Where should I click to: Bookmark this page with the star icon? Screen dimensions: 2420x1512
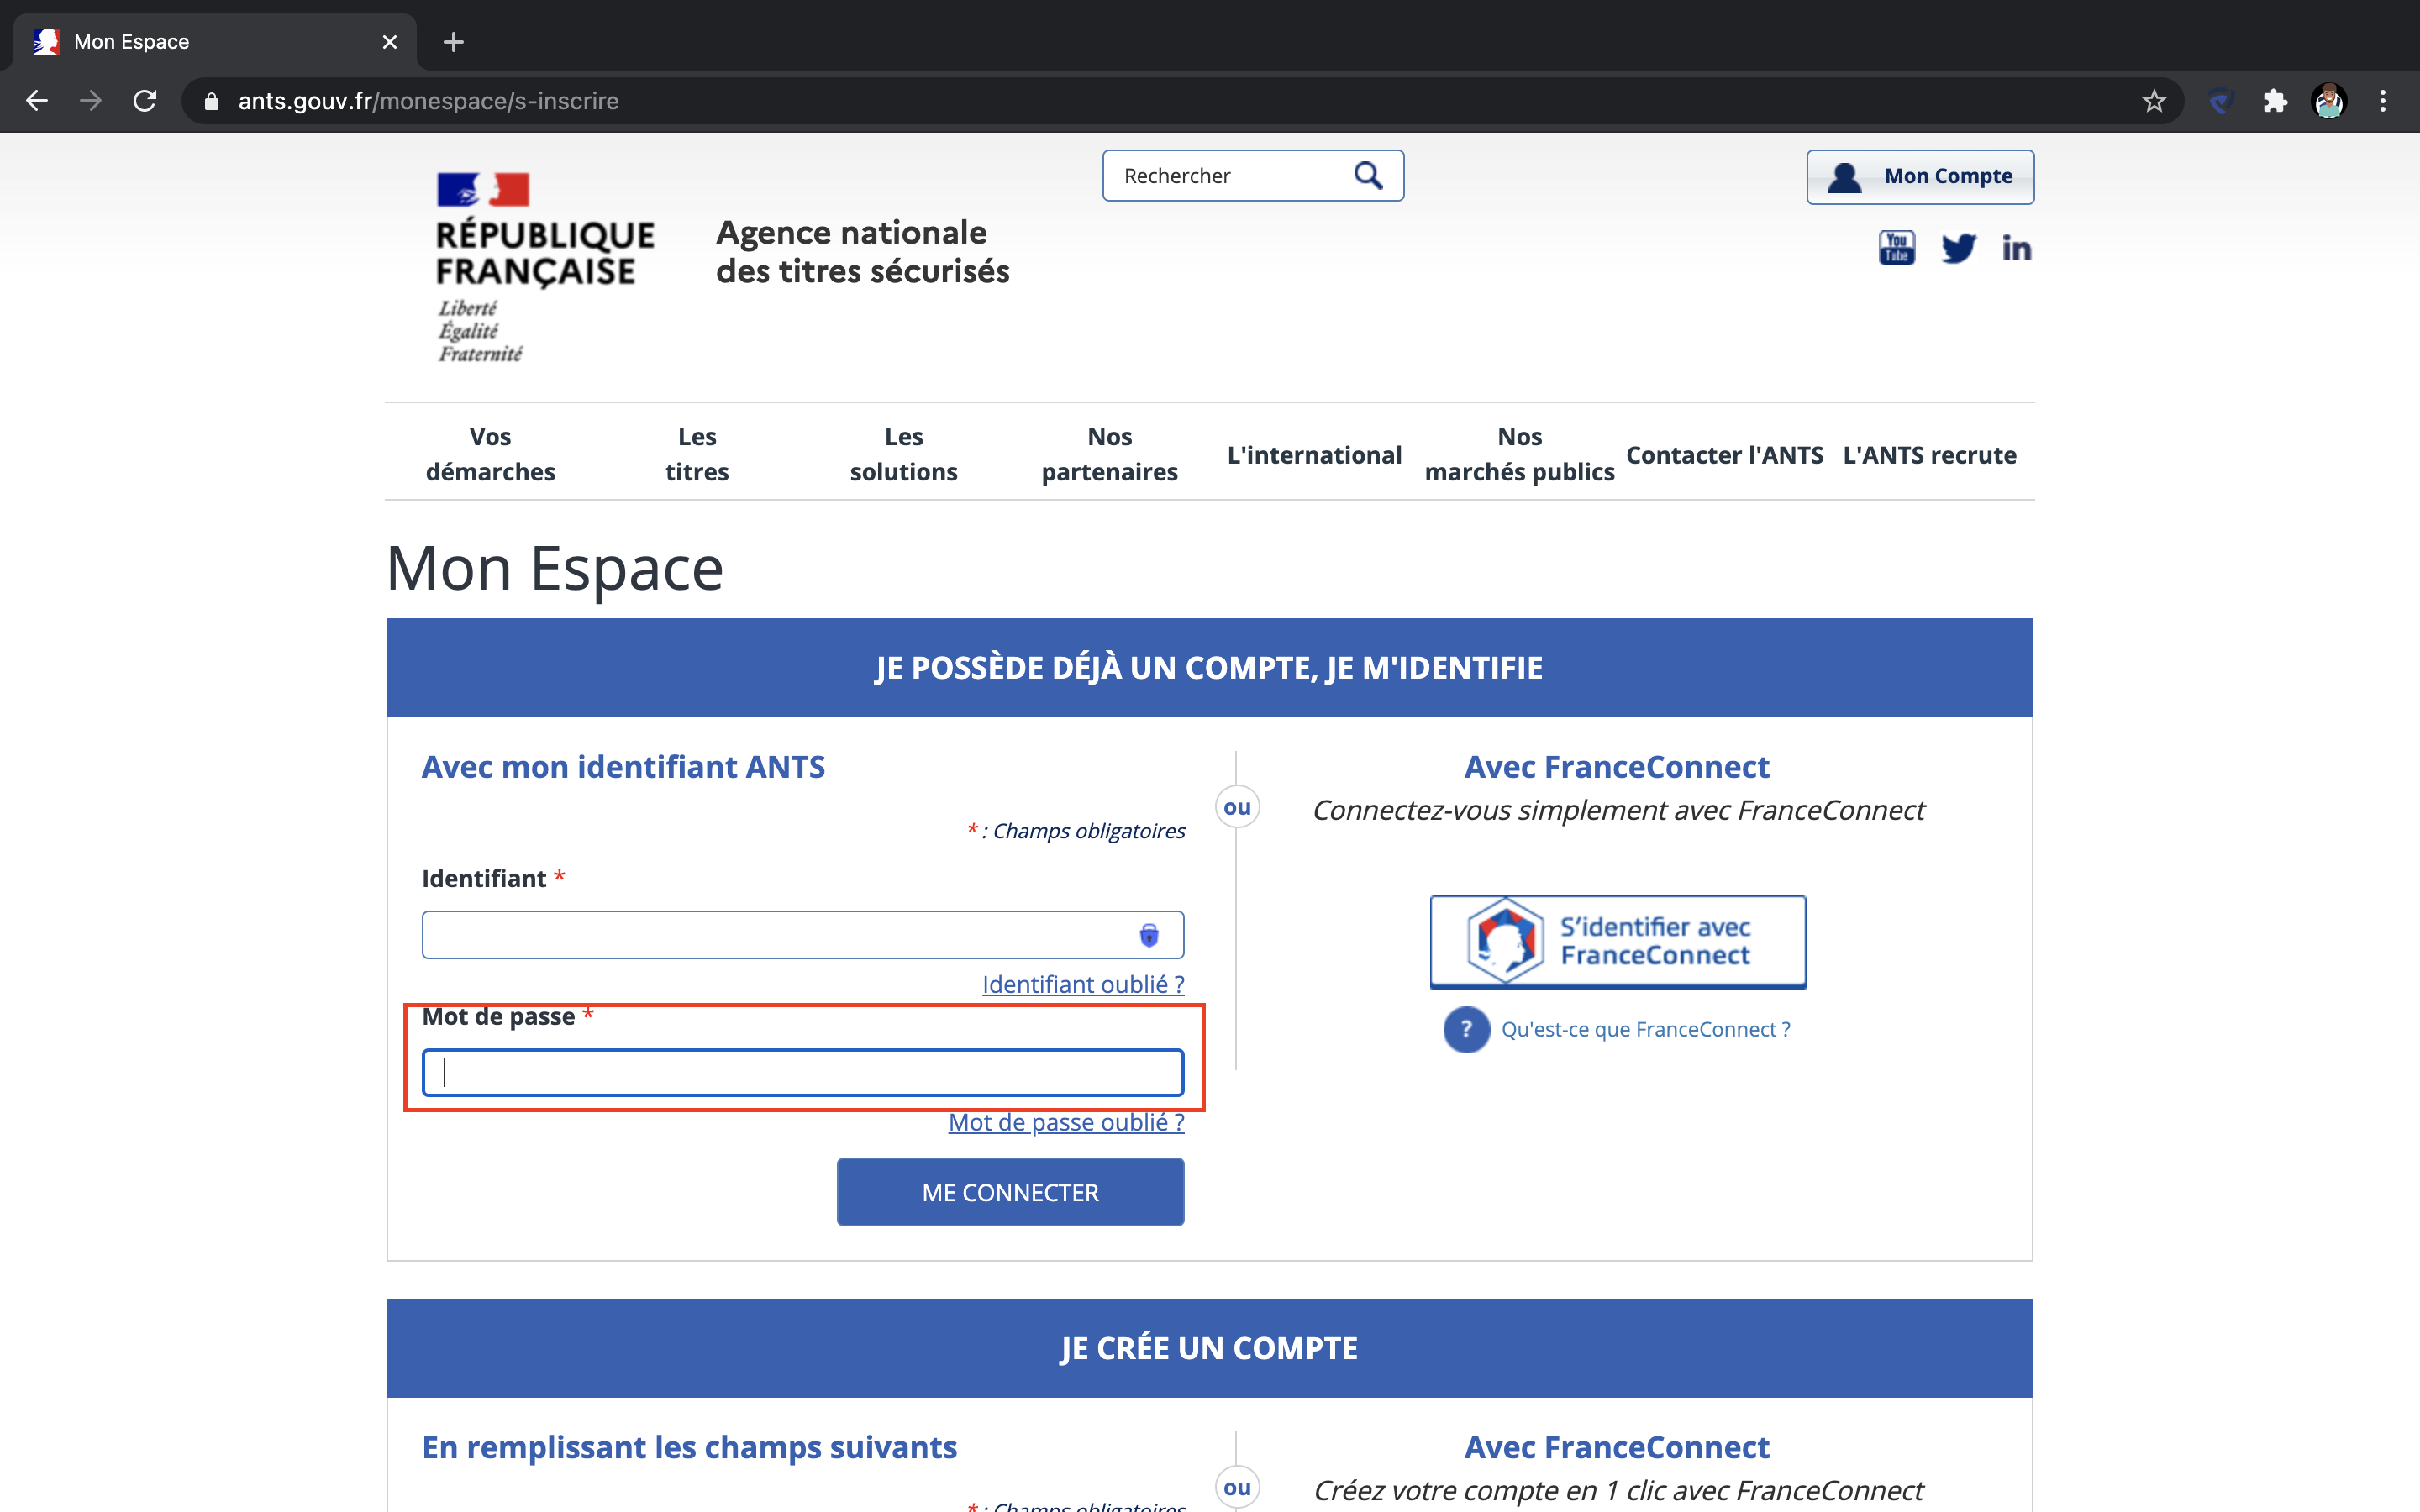pyautogui.click(x=2154, y=101)
